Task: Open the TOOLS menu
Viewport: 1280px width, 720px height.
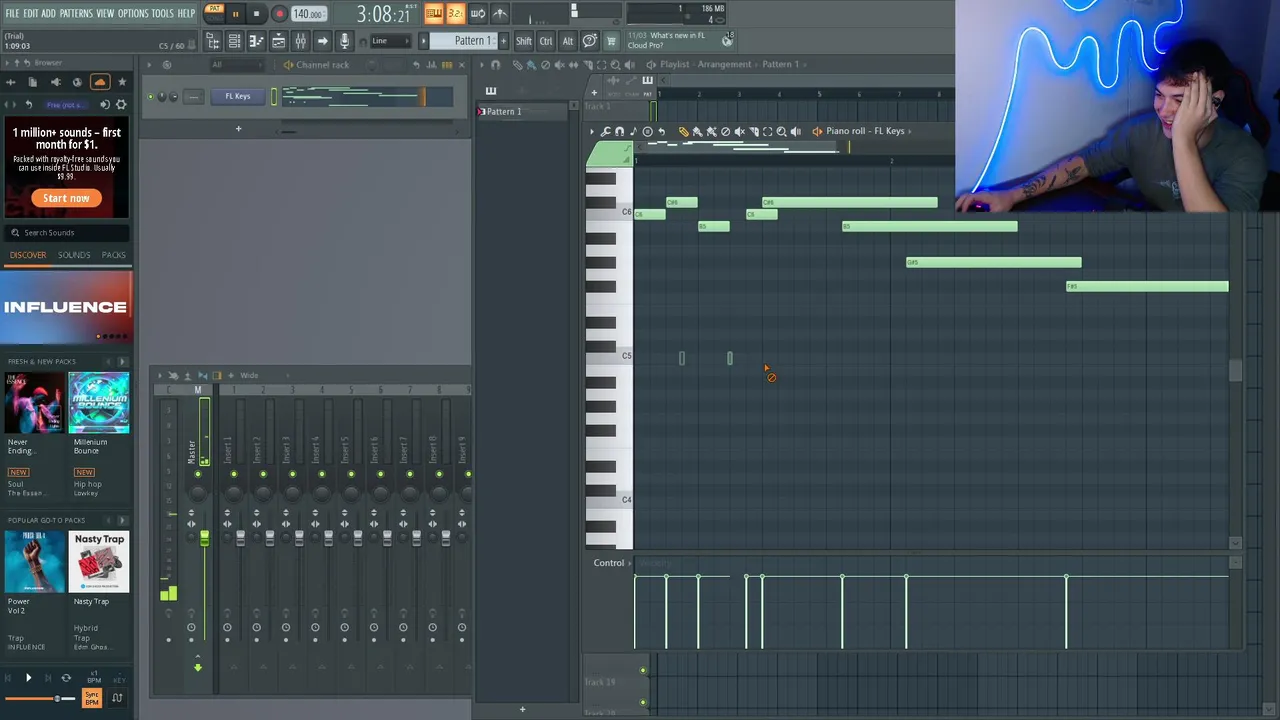Action: [x=162, y=13]
